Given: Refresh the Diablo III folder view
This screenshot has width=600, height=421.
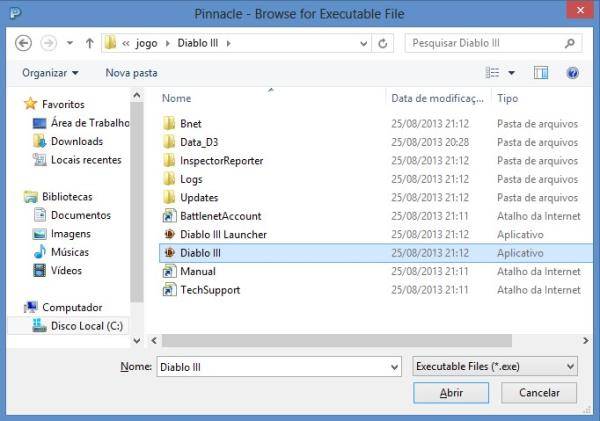Looking at the screenshot, I should pyautogui.click(x=383, y=43).
